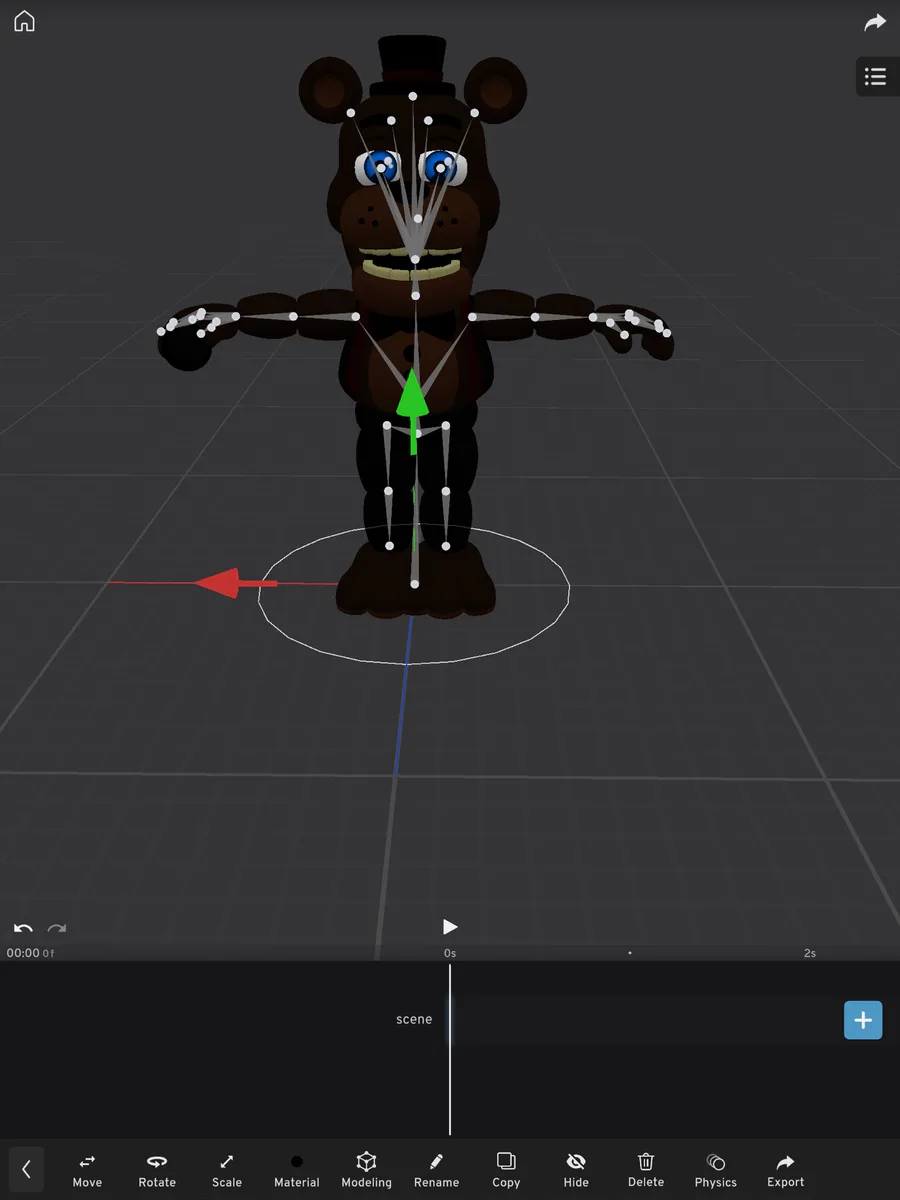
Task: Open the Material editor
Action: (297, 1170)
